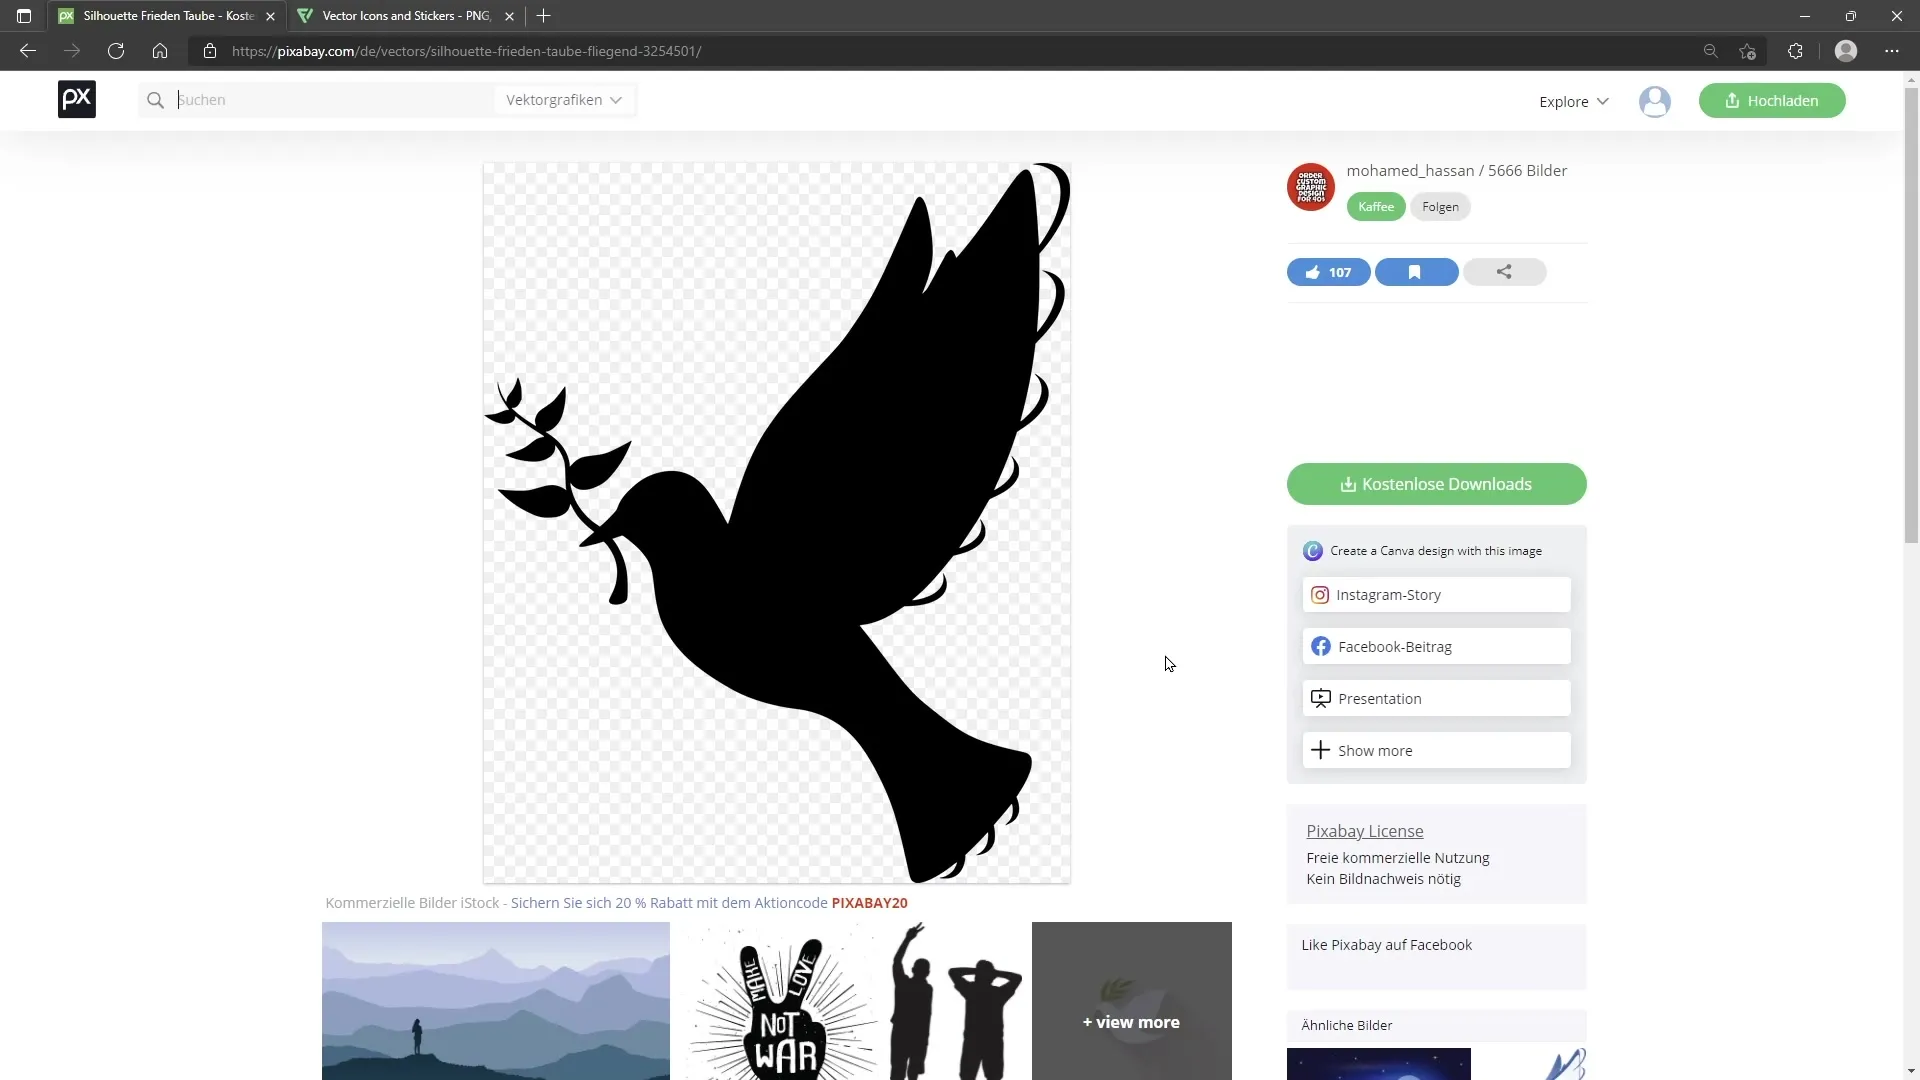Open the Pixabay License link
Viewport: 1920px width, 1080px height.
click(x=1365, y=831)
